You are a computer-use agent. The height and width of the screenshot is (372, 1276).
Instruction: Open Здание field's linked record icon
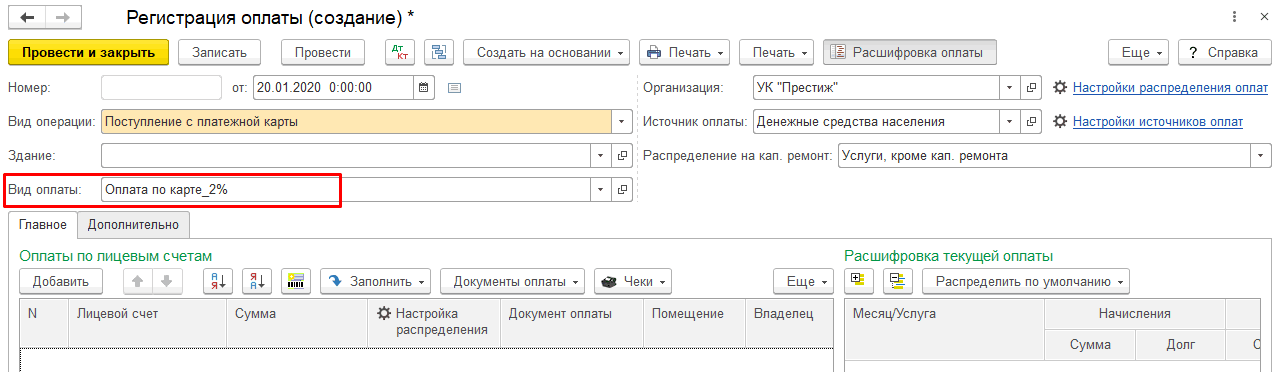pos(622,156)
